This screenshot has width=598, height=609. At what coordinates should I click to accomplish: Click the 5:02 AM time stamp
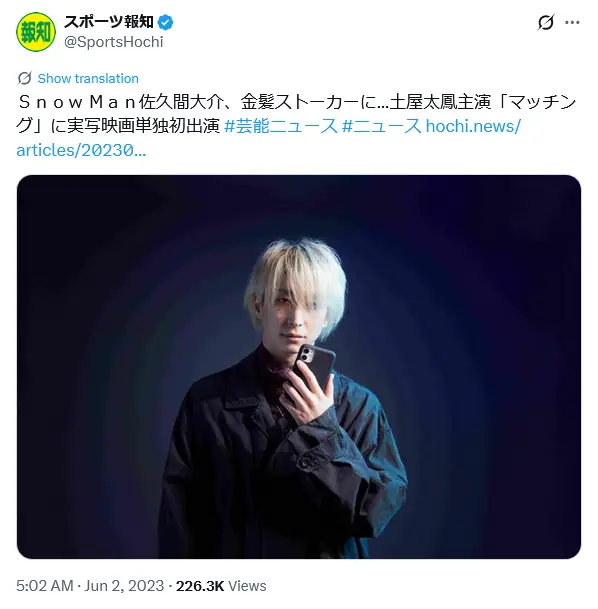(x=45, y=586)
